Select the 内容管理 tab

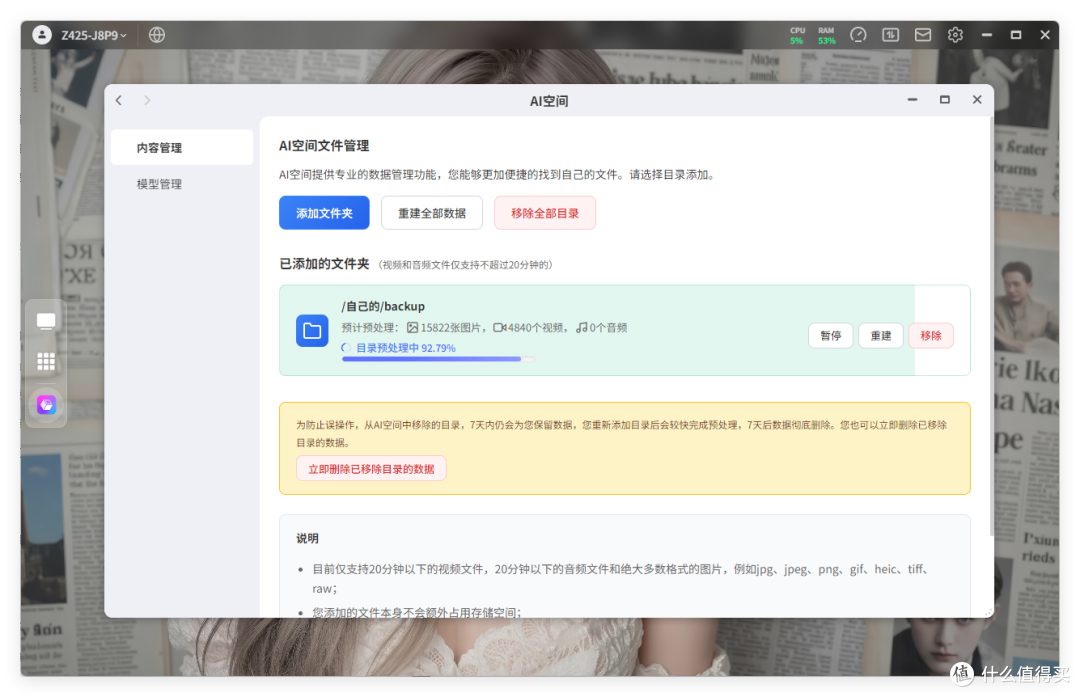point(182,147)
